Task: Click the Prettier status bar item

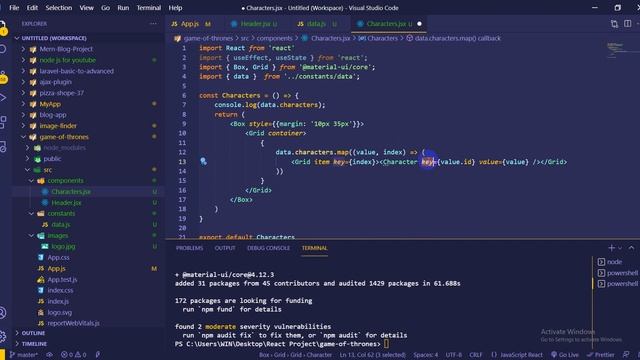Action: click(601, 355)
